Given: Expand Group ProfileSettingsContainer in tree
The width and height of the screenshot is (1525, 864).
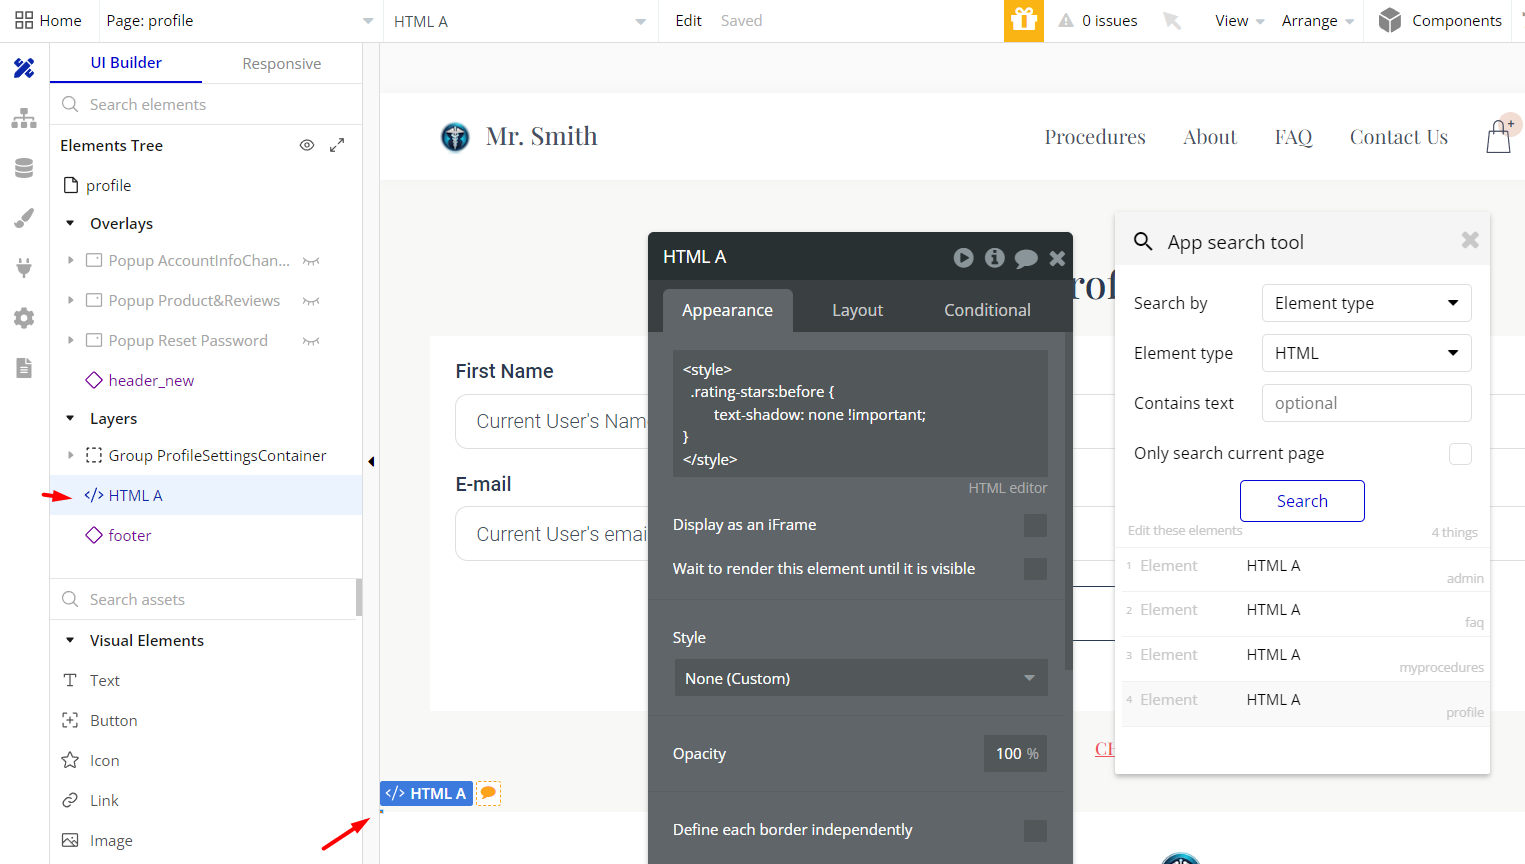Looking at the screenshot, I should (70, 455).
